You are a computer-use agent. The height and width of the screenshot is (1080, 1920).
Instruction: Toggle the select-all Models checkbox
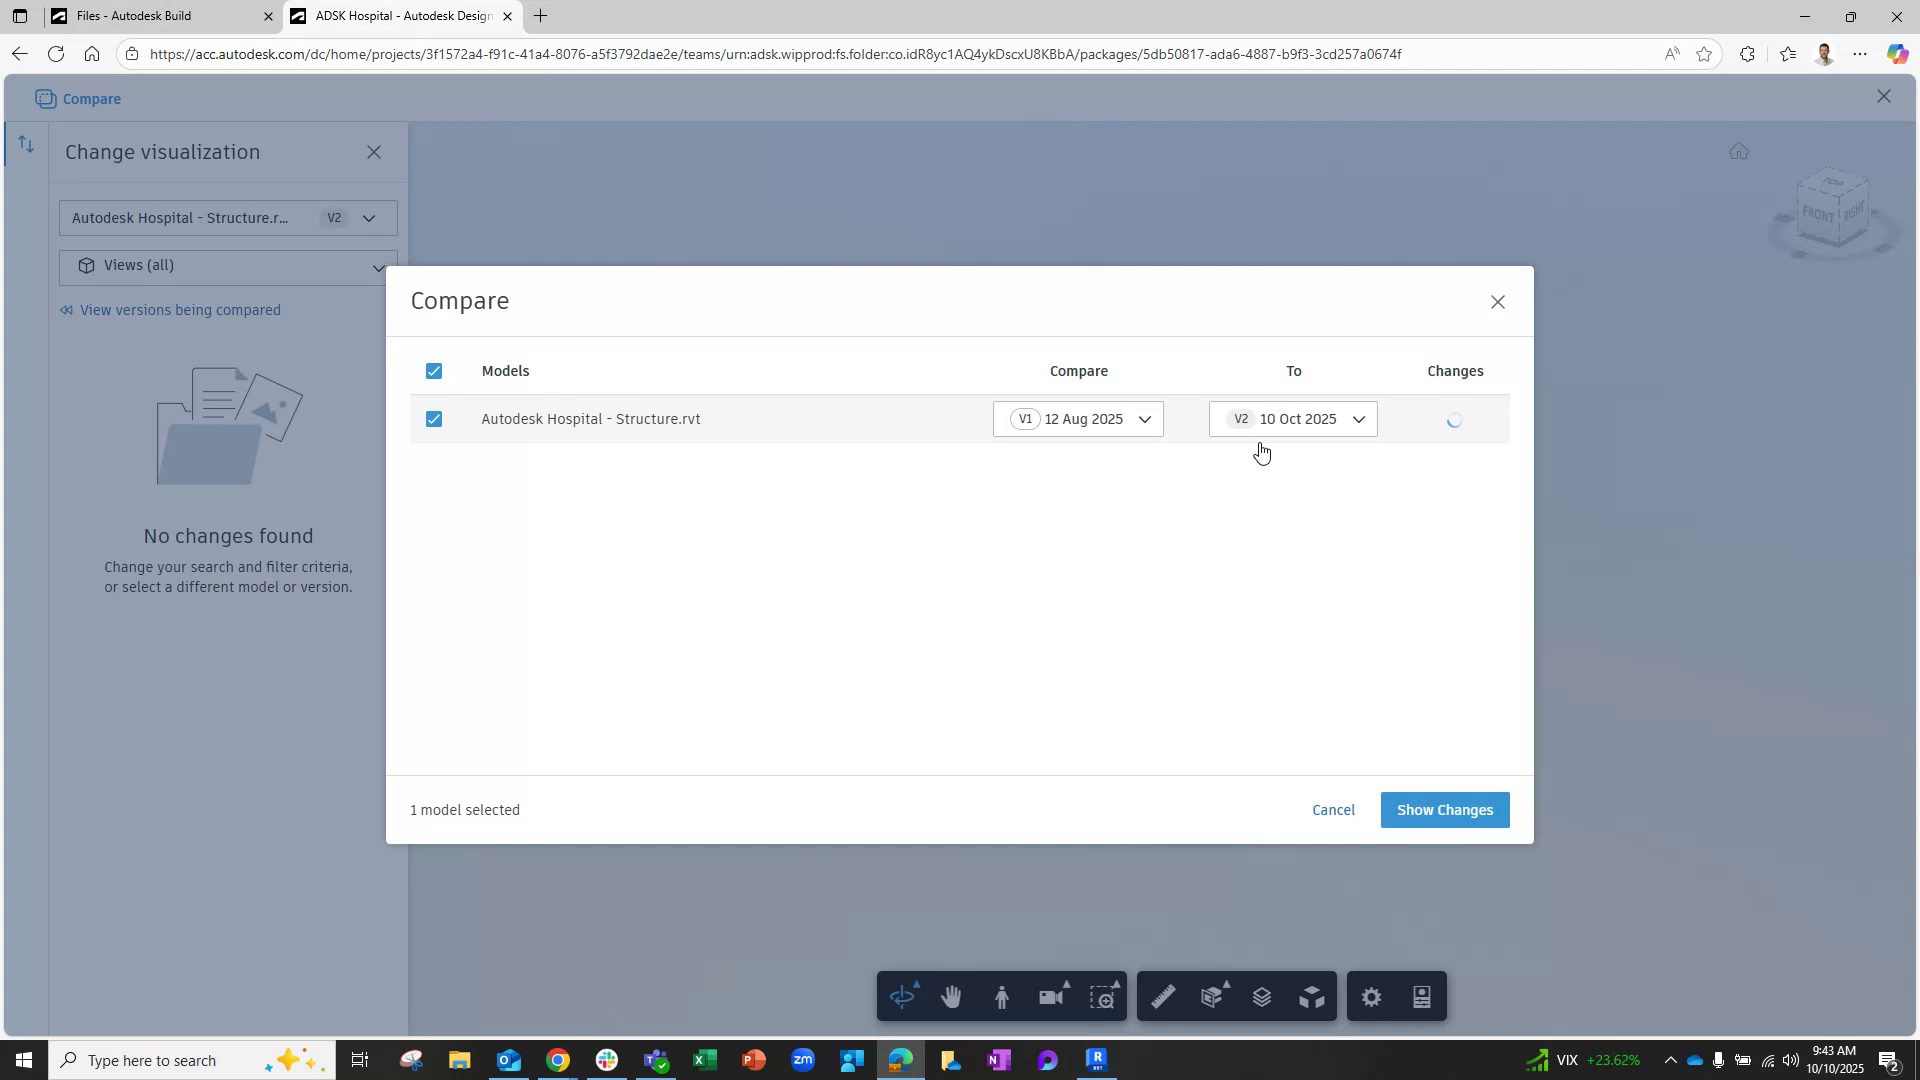point(433,370)
